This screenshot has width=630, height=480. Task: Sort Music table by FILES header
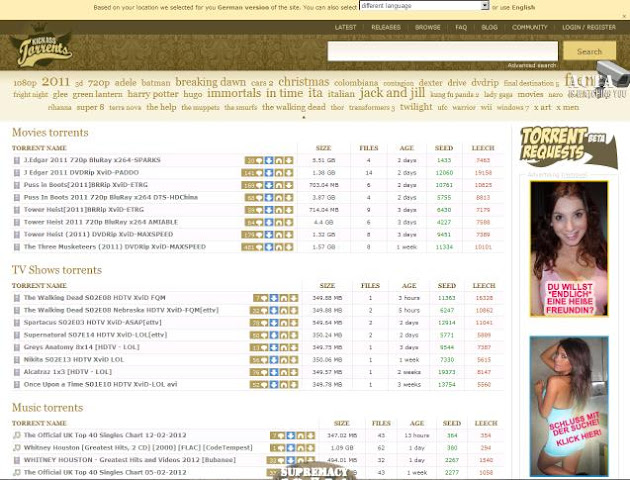click(381, 423)
